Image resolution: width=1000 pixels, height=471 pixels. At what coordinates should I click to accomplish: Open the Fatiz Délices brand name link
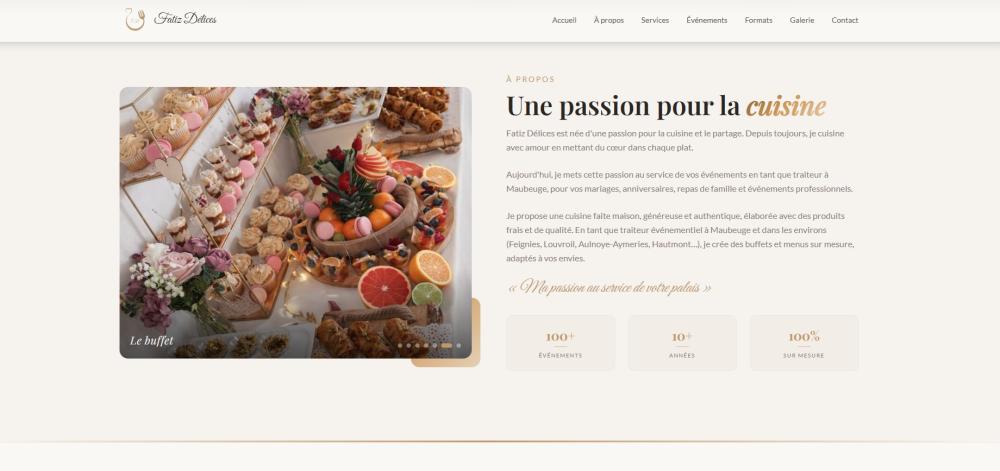pyautogui.click(x=185, y=19)
